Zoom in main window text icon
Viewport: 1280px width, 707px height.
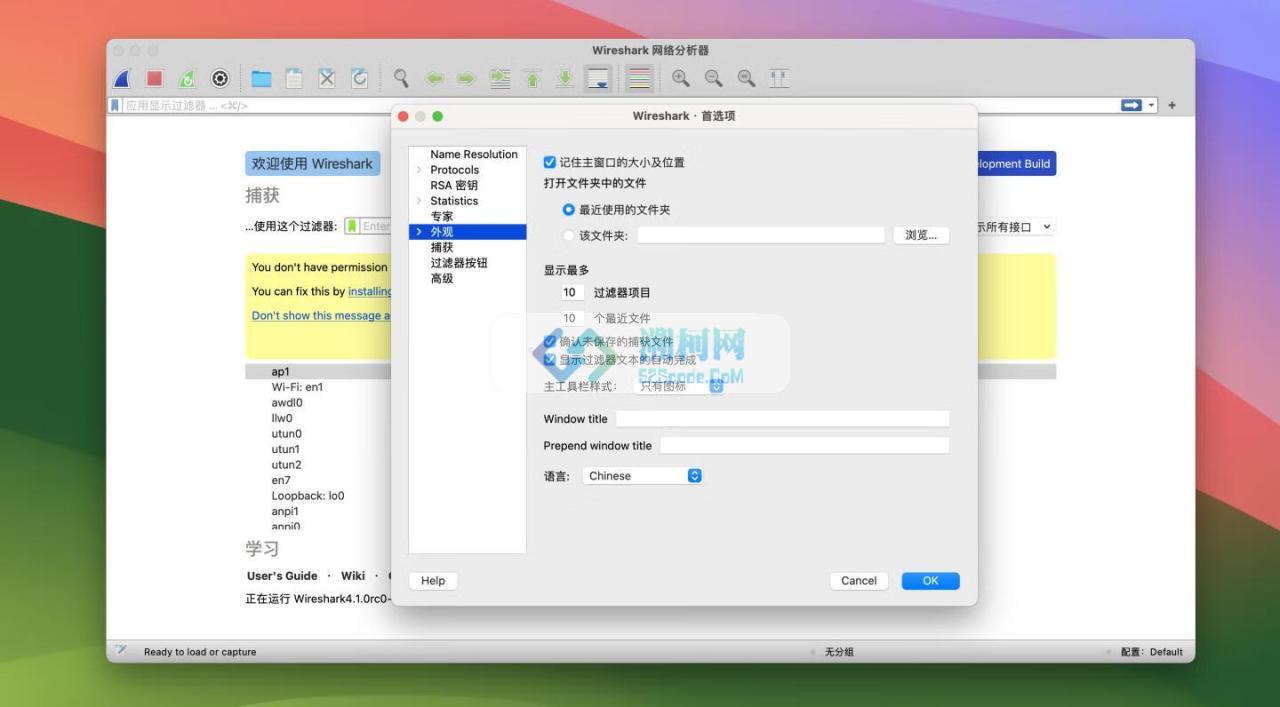coord(681,78)
